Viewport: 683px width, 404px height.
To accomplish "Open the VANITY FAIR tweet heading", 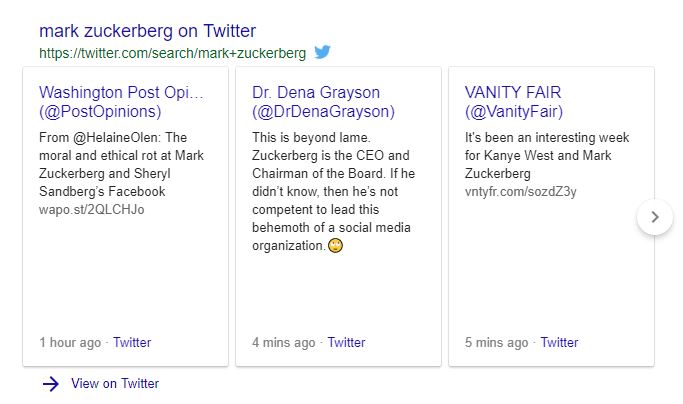I will [x=514, y=102].
